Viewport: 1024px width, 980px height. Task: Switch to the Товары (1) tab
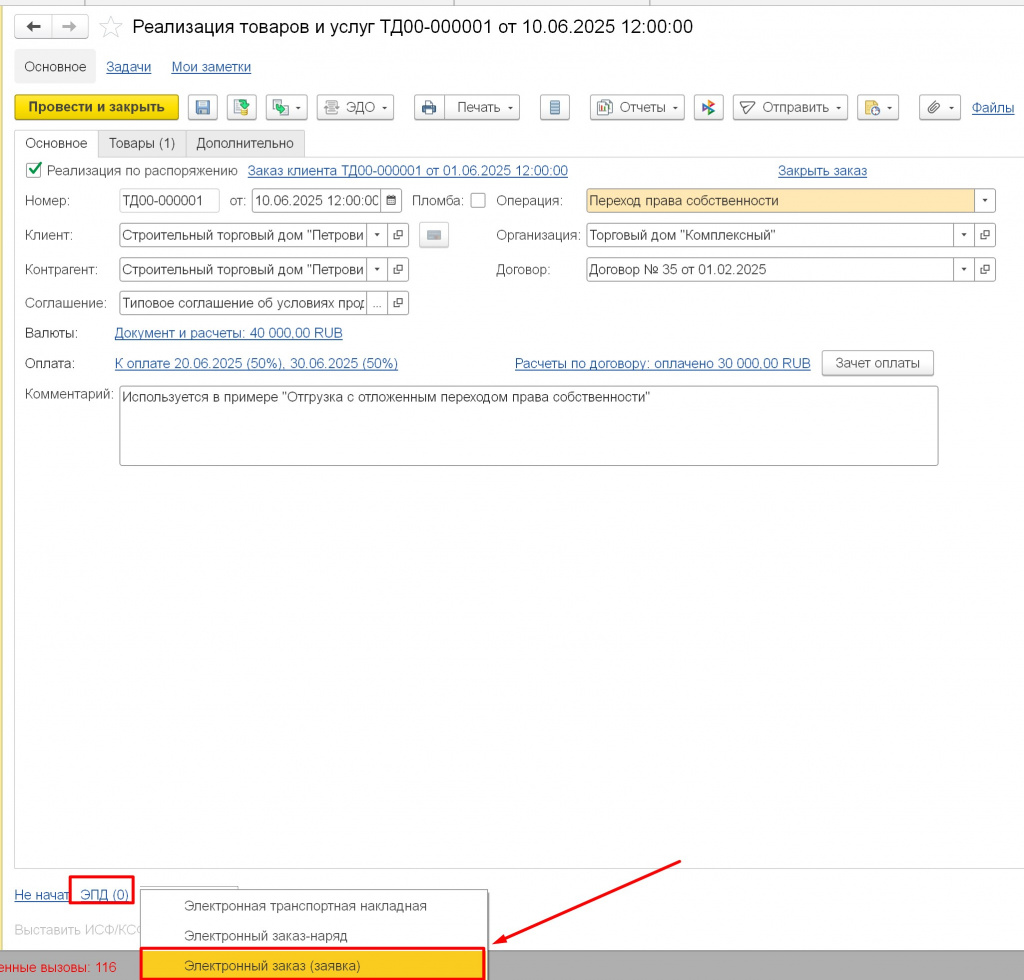[142, 143]
